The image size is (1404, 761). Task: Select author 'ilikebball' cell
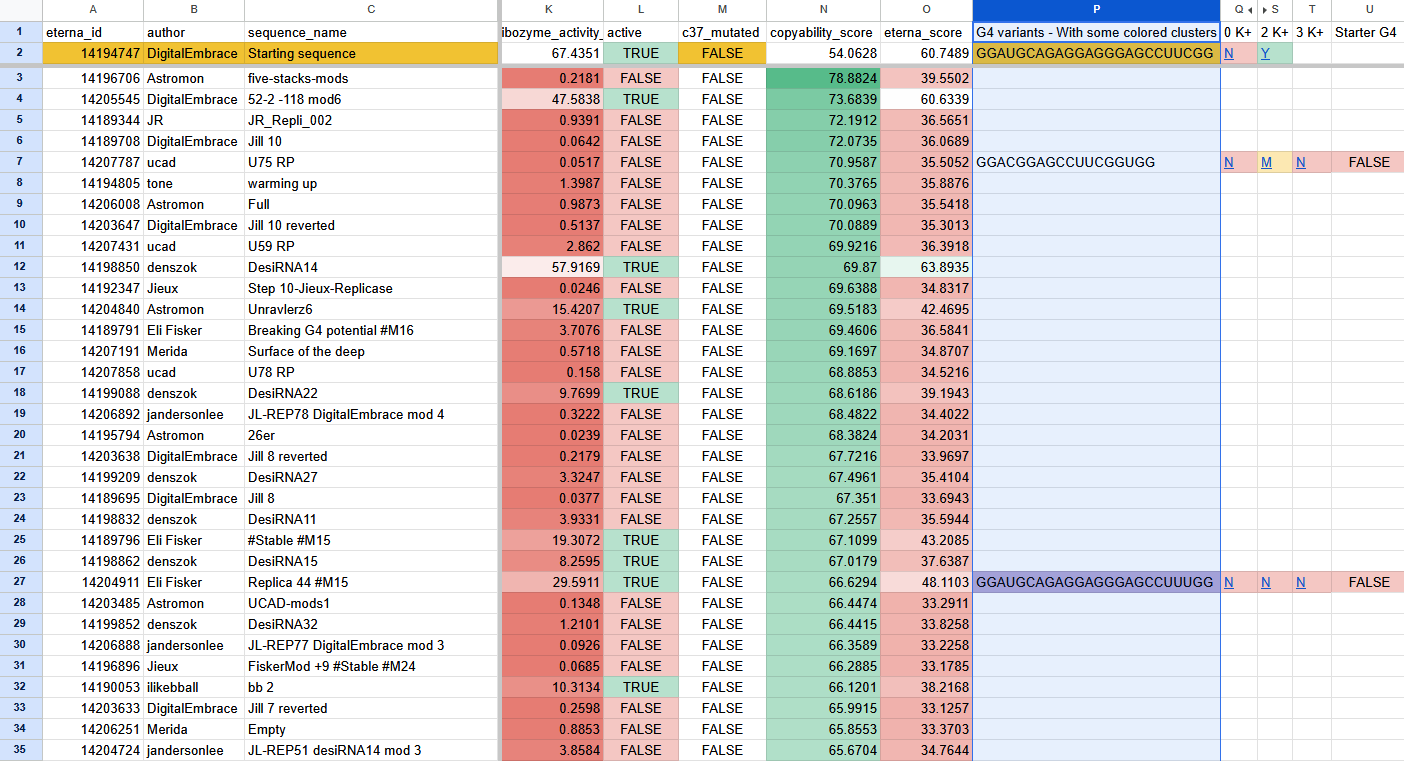[193, 687]
